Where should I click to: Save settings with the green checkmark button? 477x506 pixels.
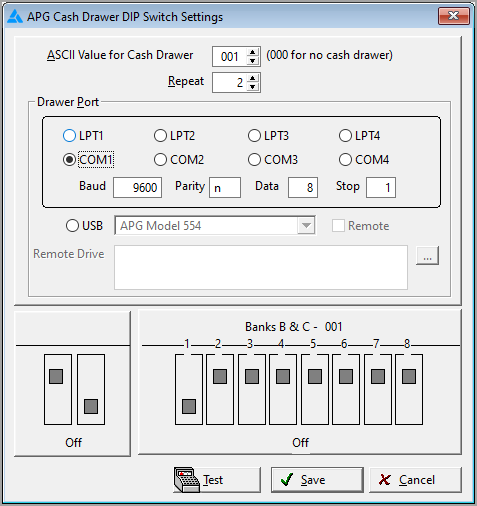(317, 480)
